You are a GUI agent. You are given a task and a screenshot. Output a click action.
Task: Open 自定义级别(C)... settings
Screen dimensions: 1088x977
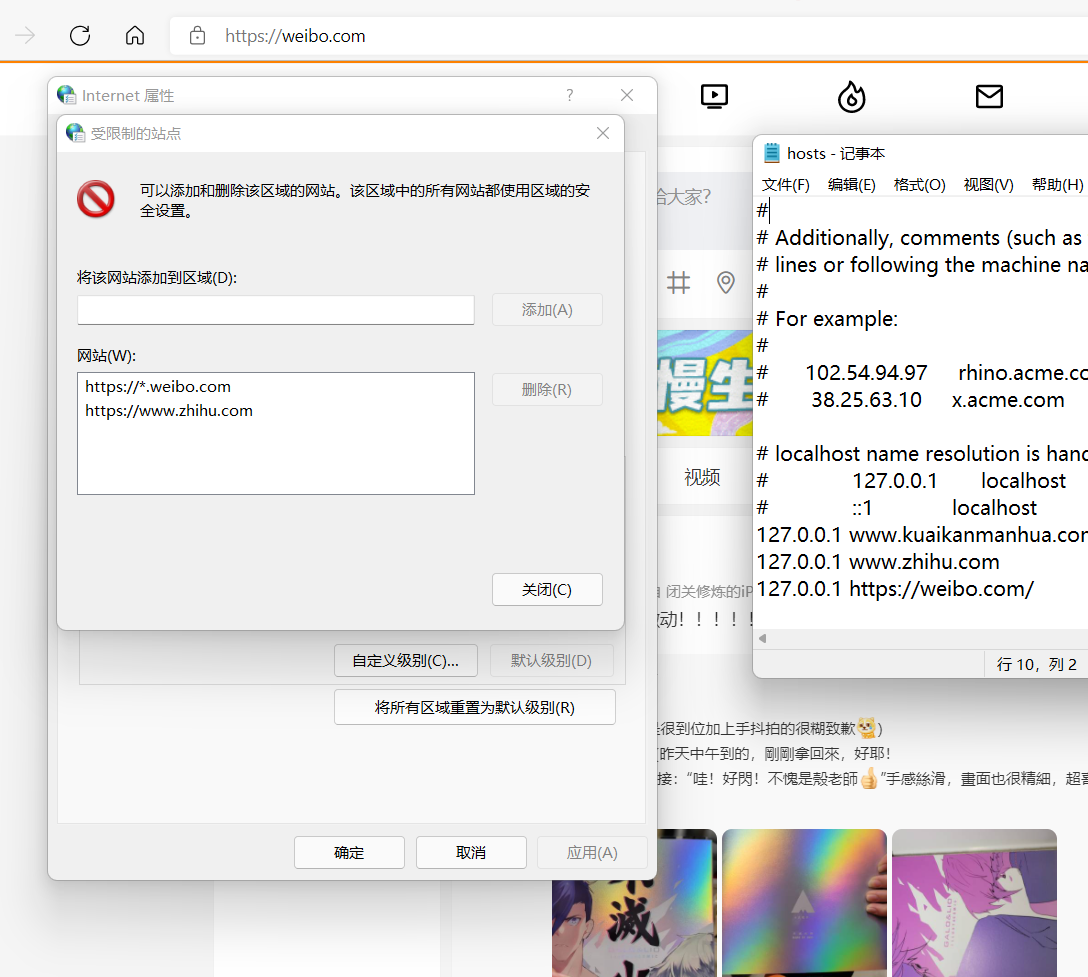[x=405, y=661]
